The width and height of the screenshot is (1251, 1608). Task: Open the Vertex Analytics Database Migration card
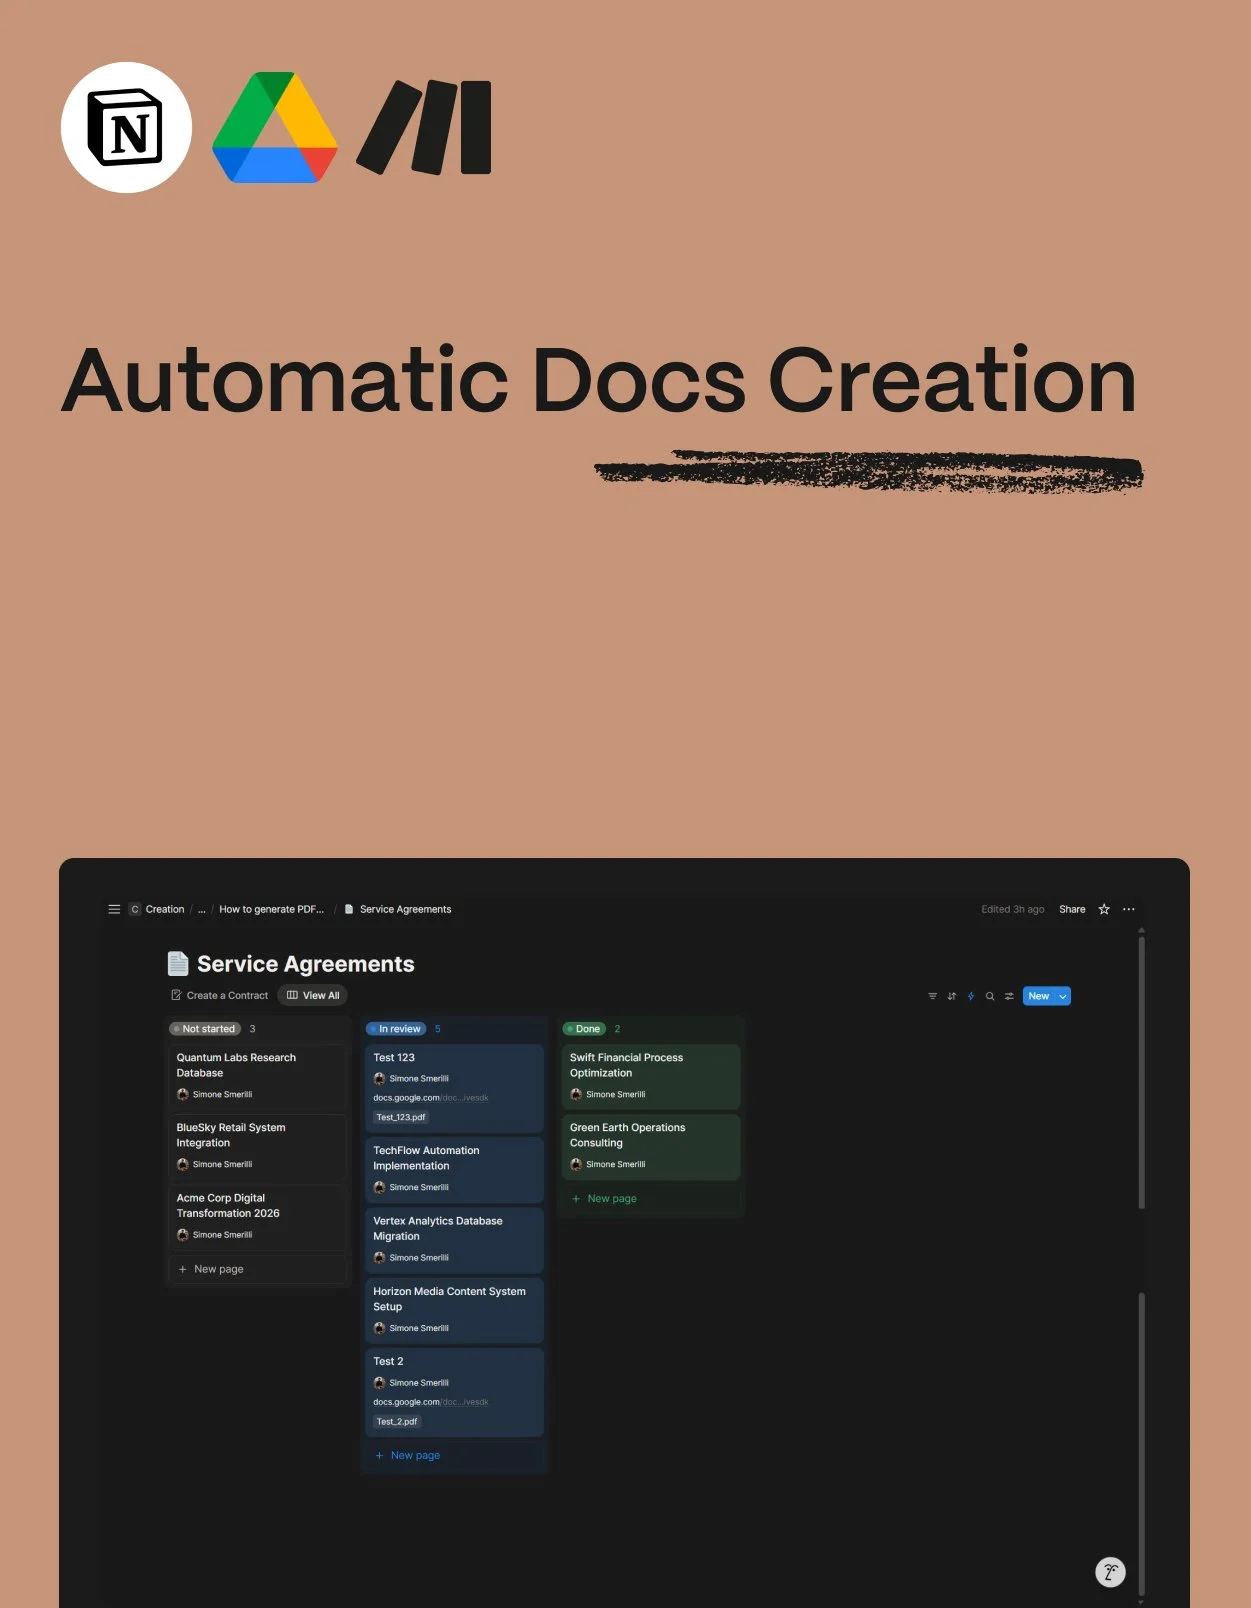coord(454,1240)
